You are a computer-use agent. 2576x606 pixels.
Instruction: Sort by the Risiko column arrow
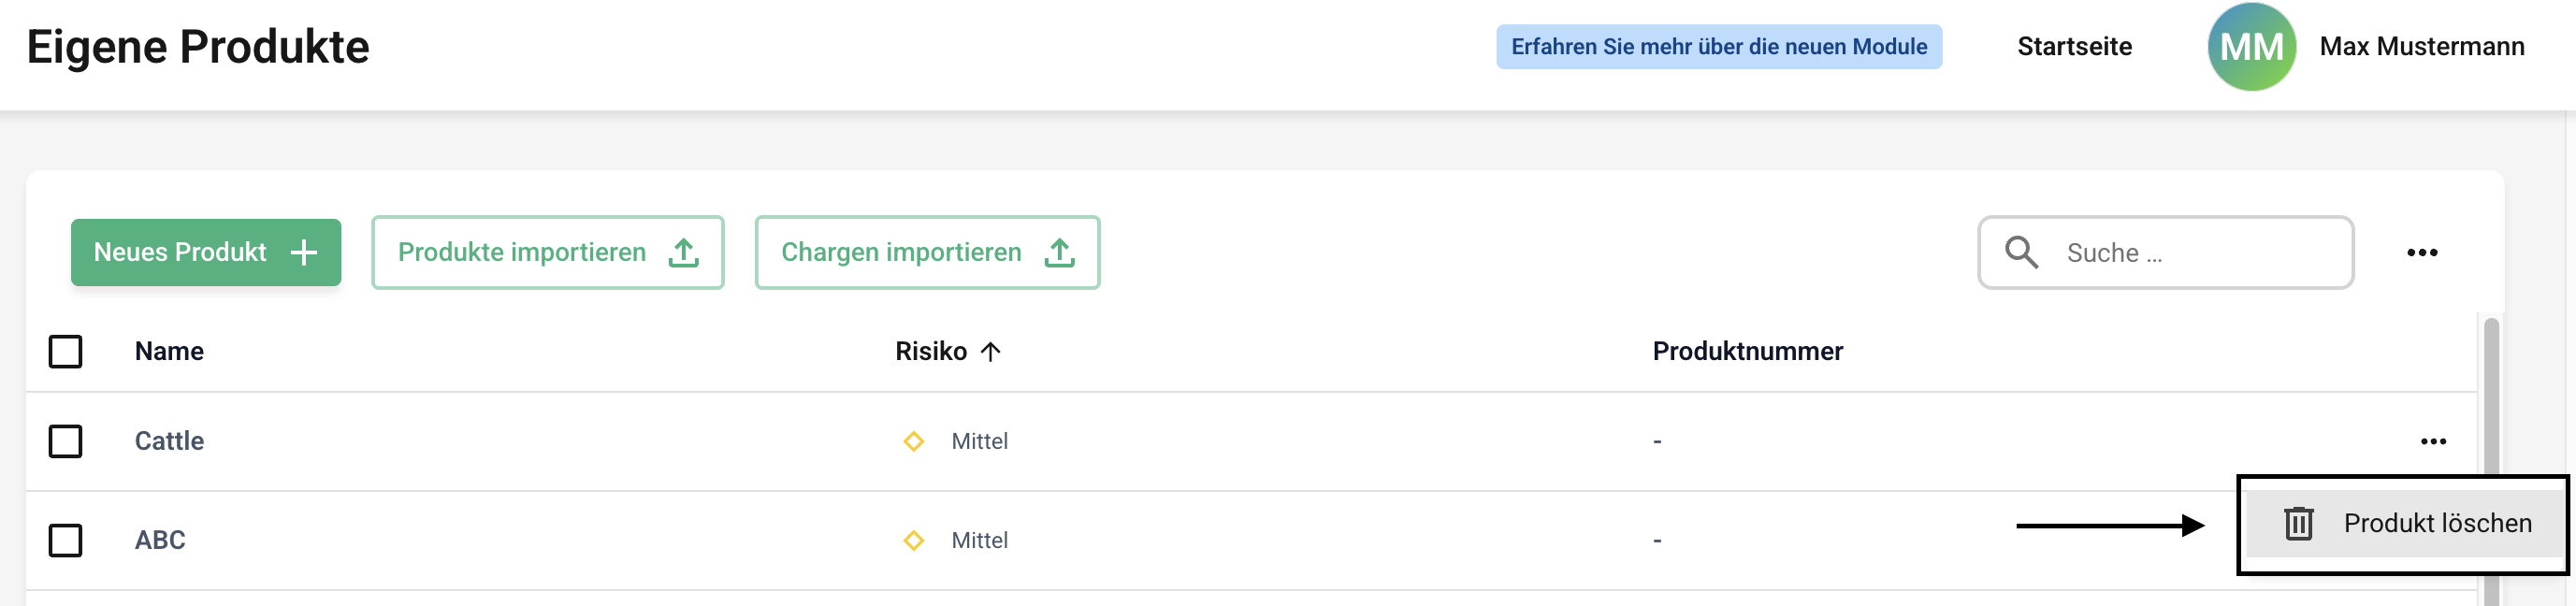click(x=990, y=352)
